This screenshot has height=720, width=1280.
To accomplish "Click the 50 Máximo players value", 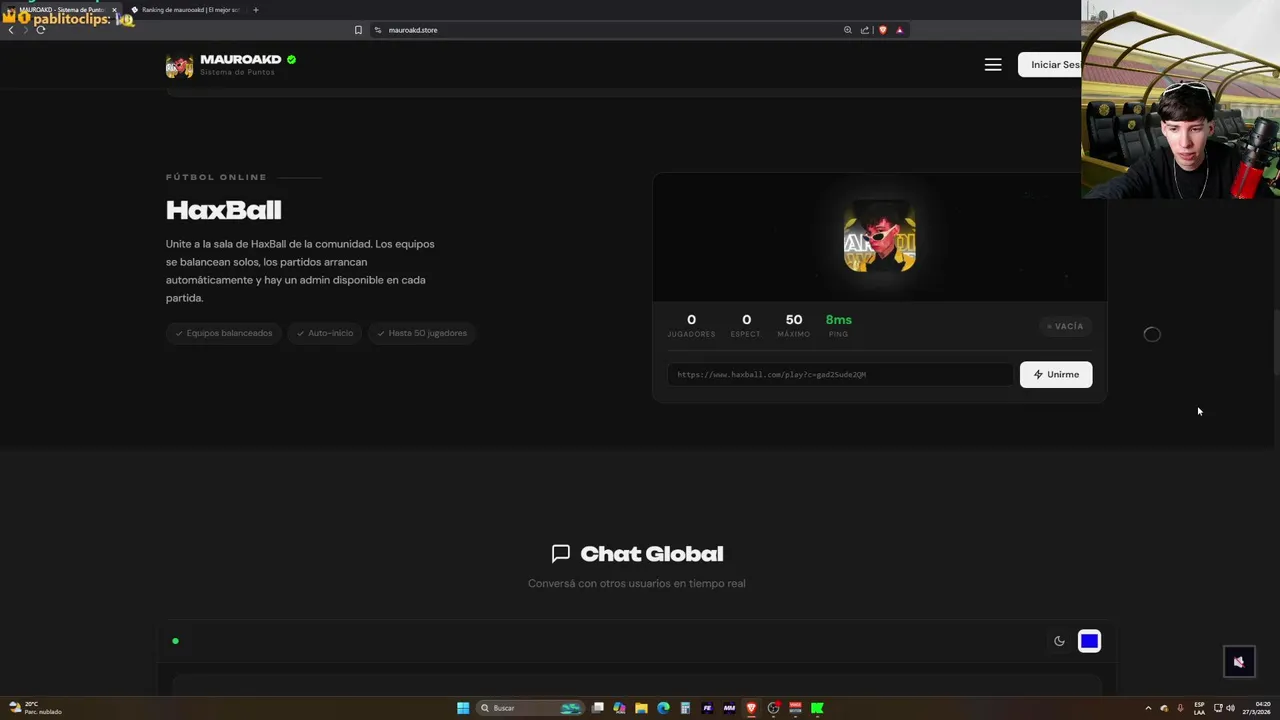I will [794, 320].
